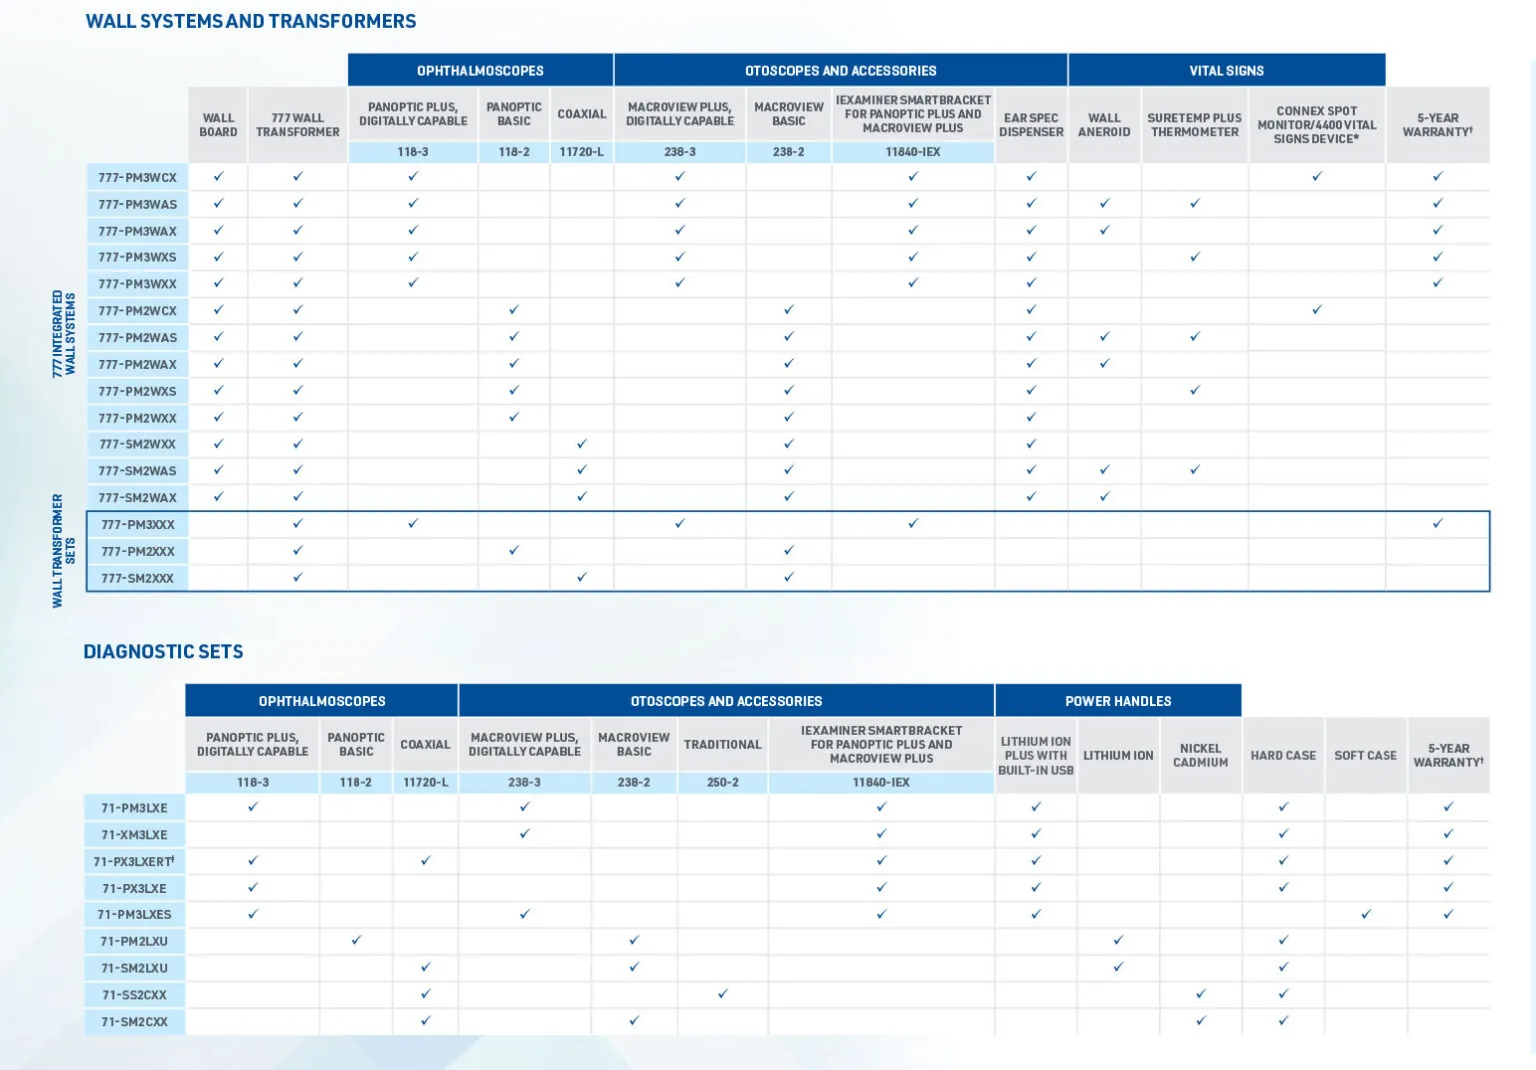Click the 'WALL SYSTEMS AND TRANSFORMERS' heading
This screenshot has width=1536, height=1070.
point(251,21)
